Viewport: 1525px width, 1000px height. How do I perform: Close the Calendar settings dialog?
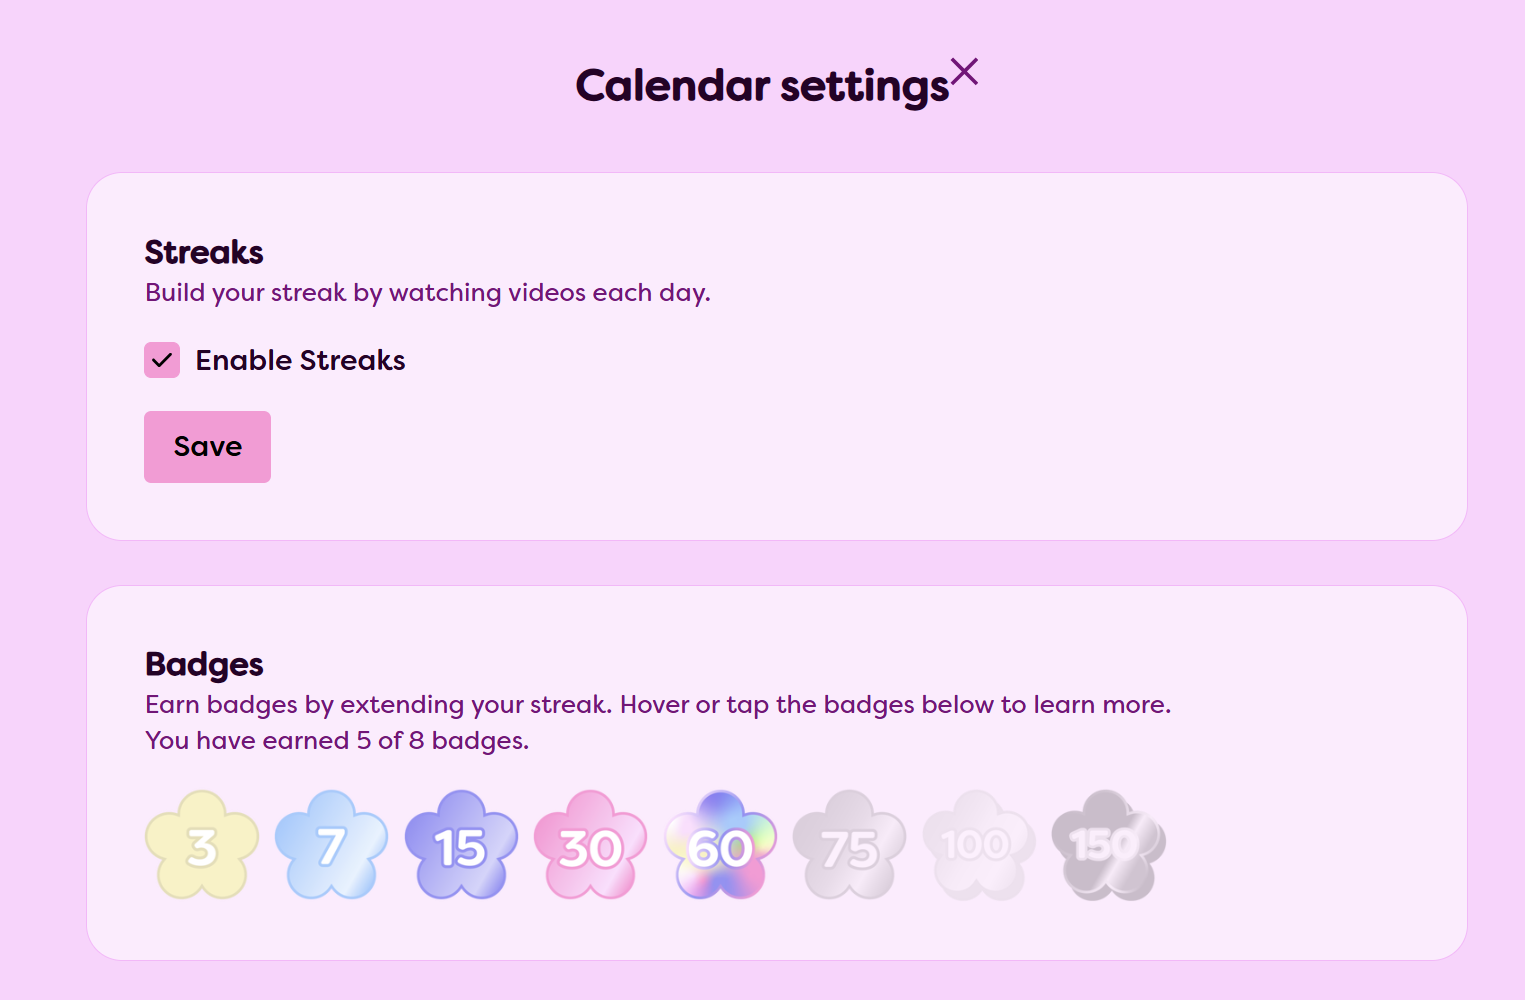[964, 72]
